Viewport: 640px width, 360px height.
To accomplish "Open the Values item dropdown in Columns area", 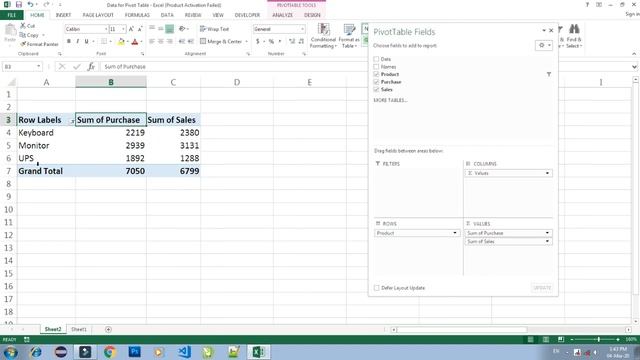I will pyautogui.click(x=547, y=173).
